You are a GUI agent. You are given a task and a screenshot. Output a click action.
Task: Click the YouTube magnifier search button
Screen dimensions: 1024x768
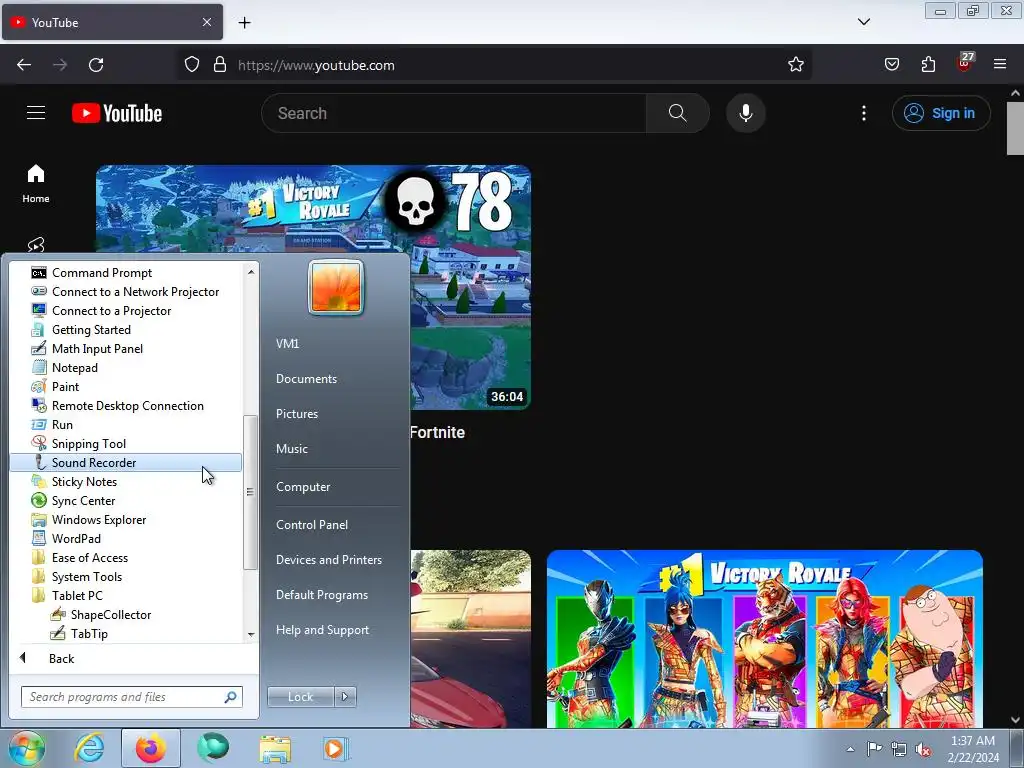tap(677, 113)
